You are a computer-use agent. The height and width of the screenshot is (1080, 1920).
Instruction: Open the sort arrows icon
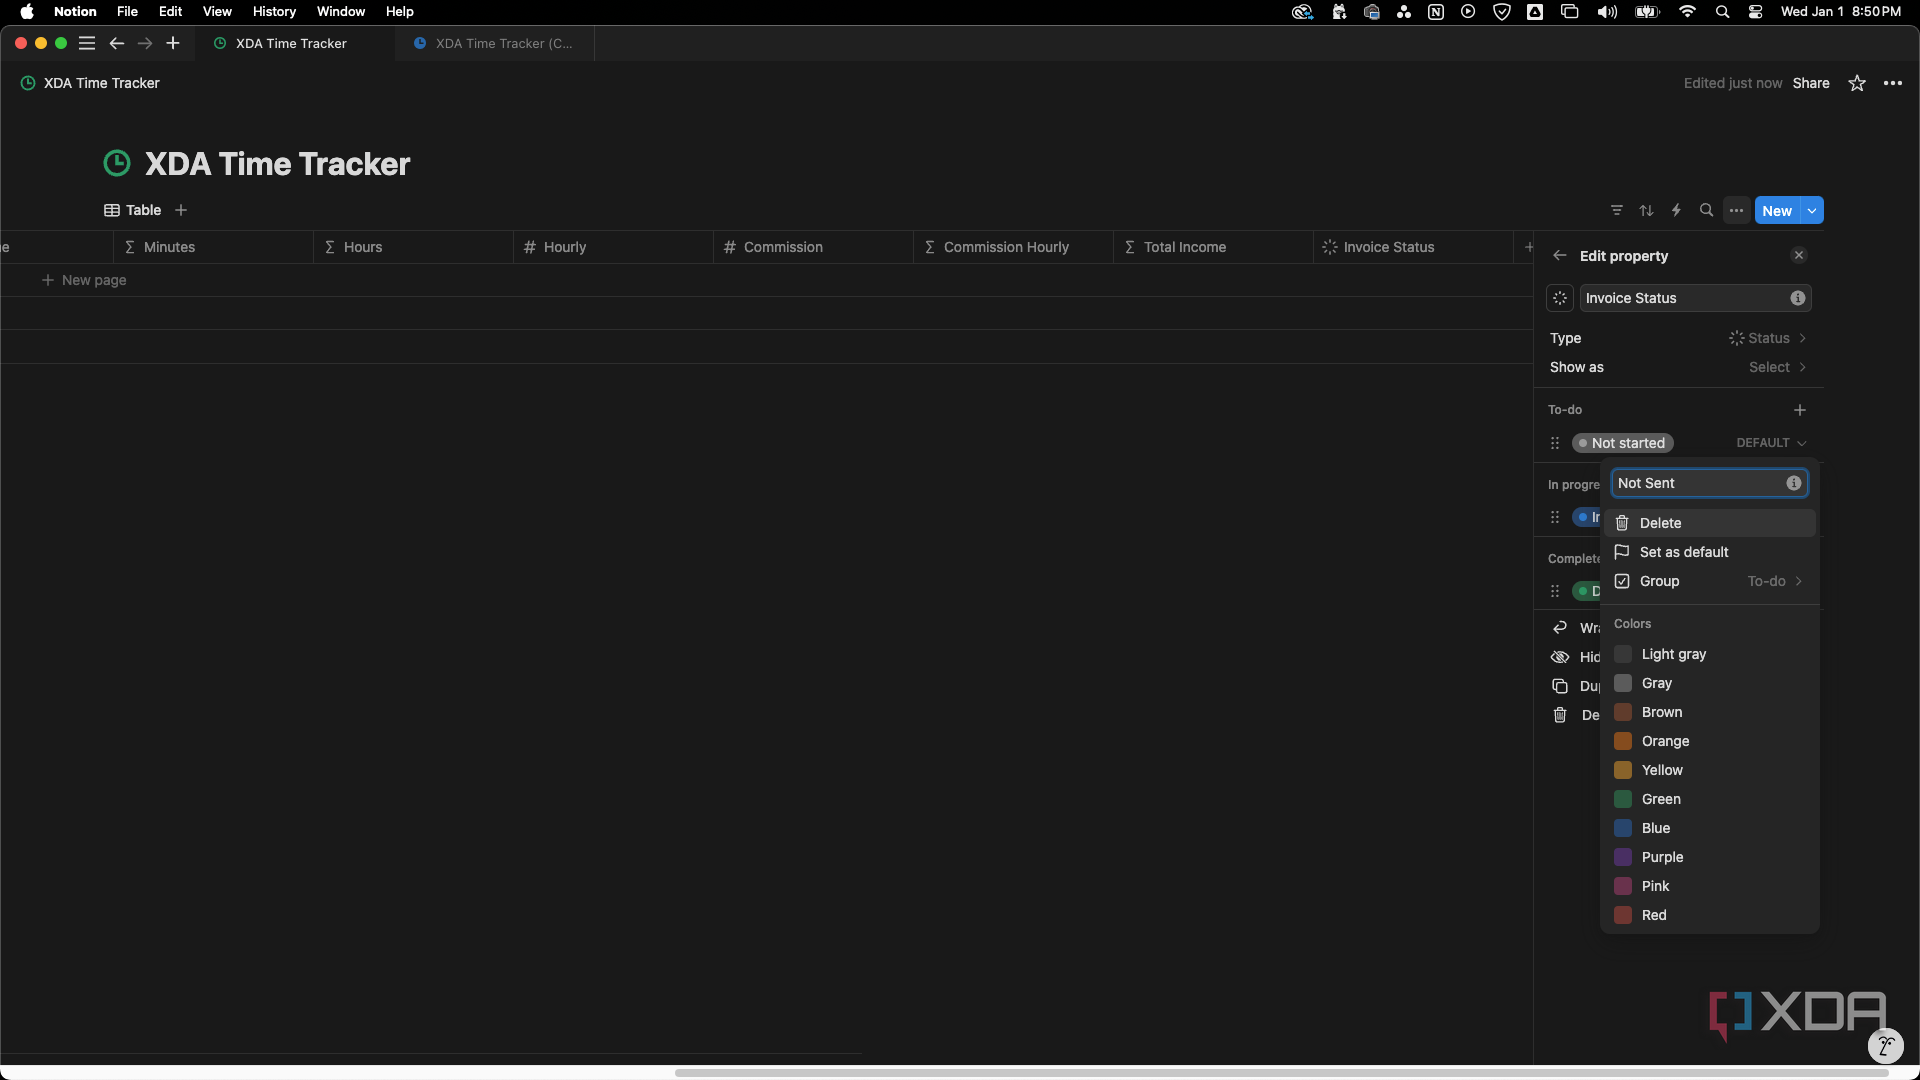coord(1646,210)
